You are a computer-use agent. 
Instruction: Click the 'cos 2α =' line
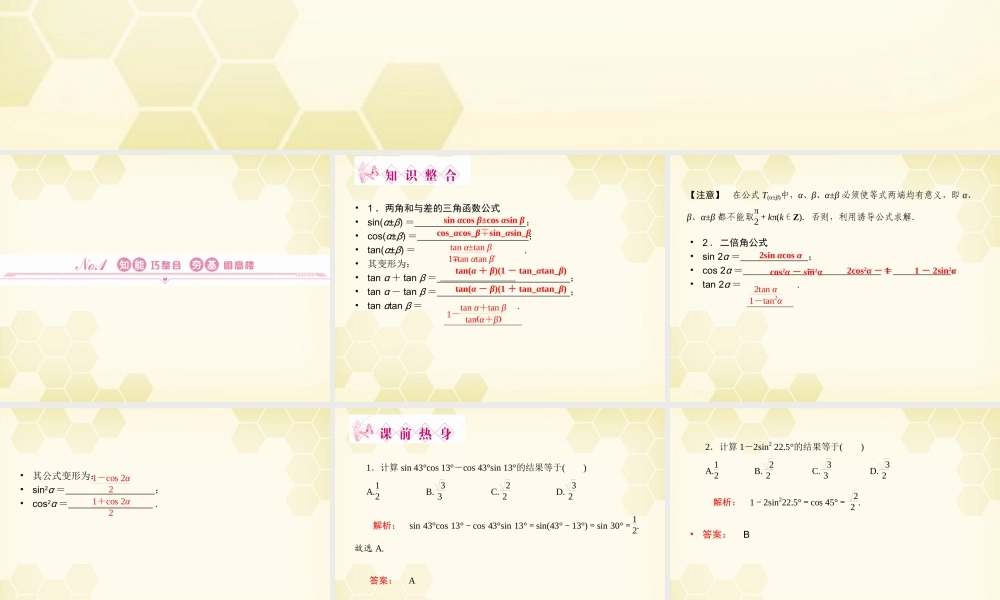click(x=829, y=270)
